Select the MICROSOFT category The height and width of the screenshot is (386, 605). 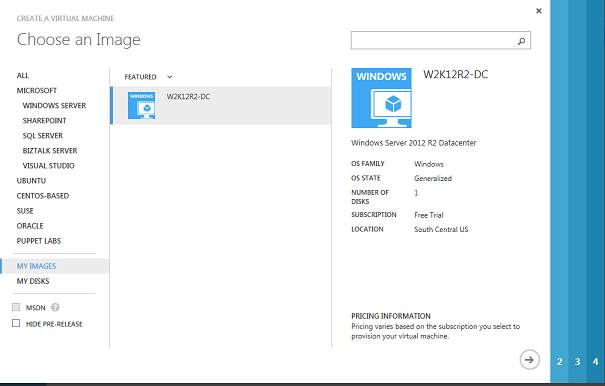tap(37, 91)
